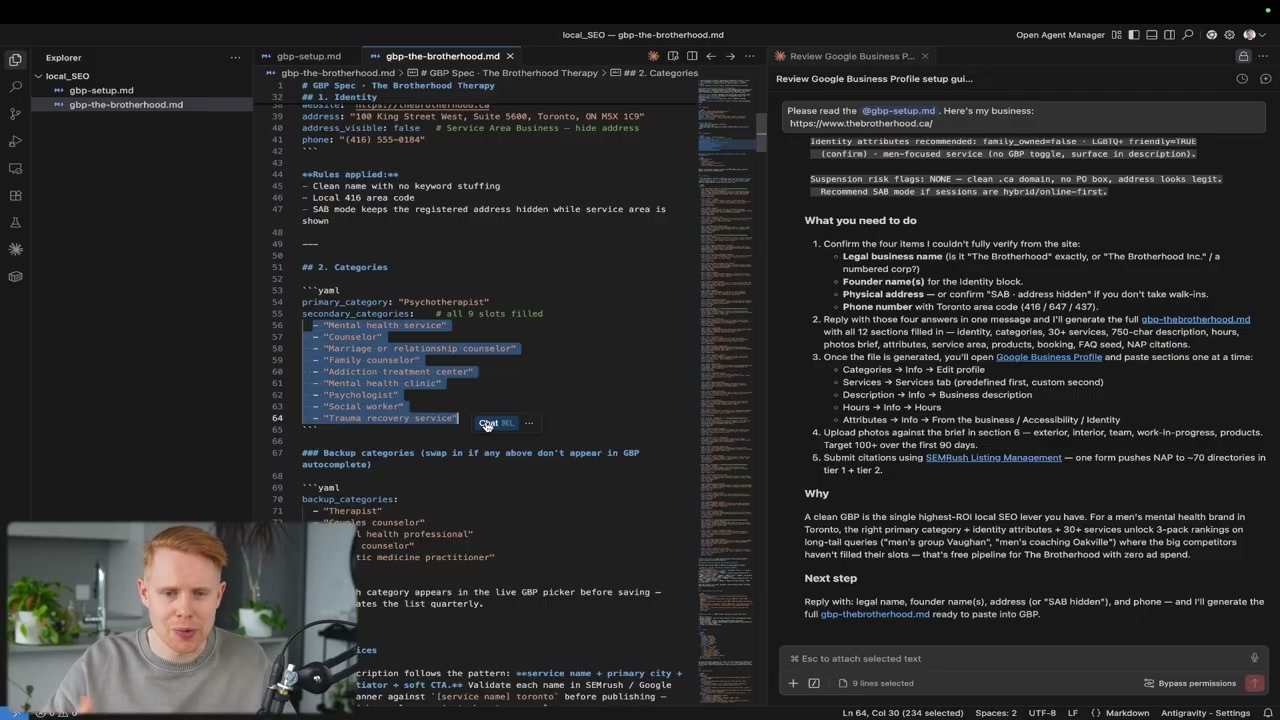
Task: Click the search magnifier in title bar
Action: (1188, 35)
